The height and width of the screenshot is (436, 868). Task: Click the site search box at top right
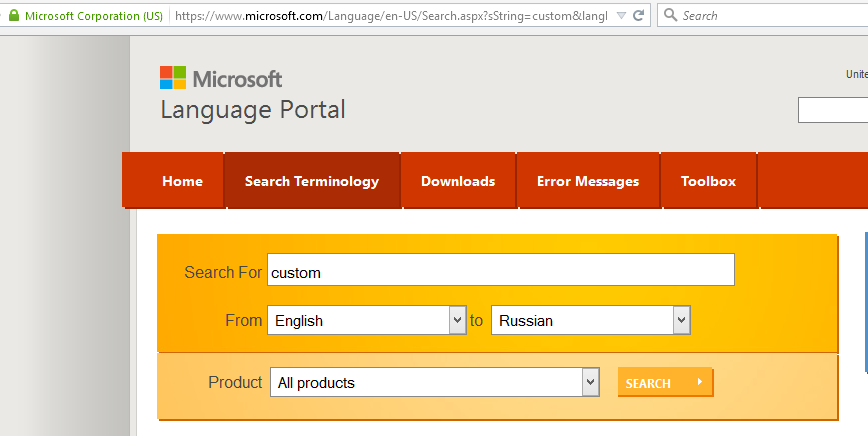[833, 110]
